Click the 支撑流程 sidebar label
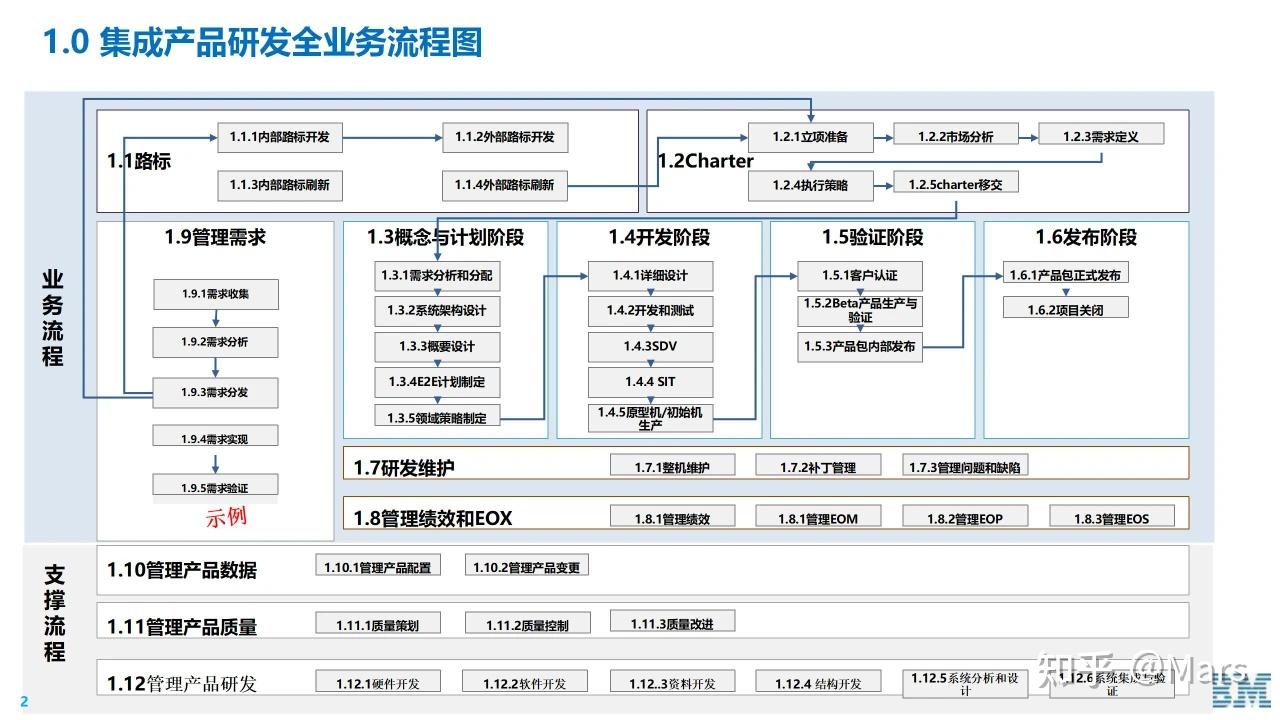This screenshot has height=720, width=1280. tap(54, 614)
